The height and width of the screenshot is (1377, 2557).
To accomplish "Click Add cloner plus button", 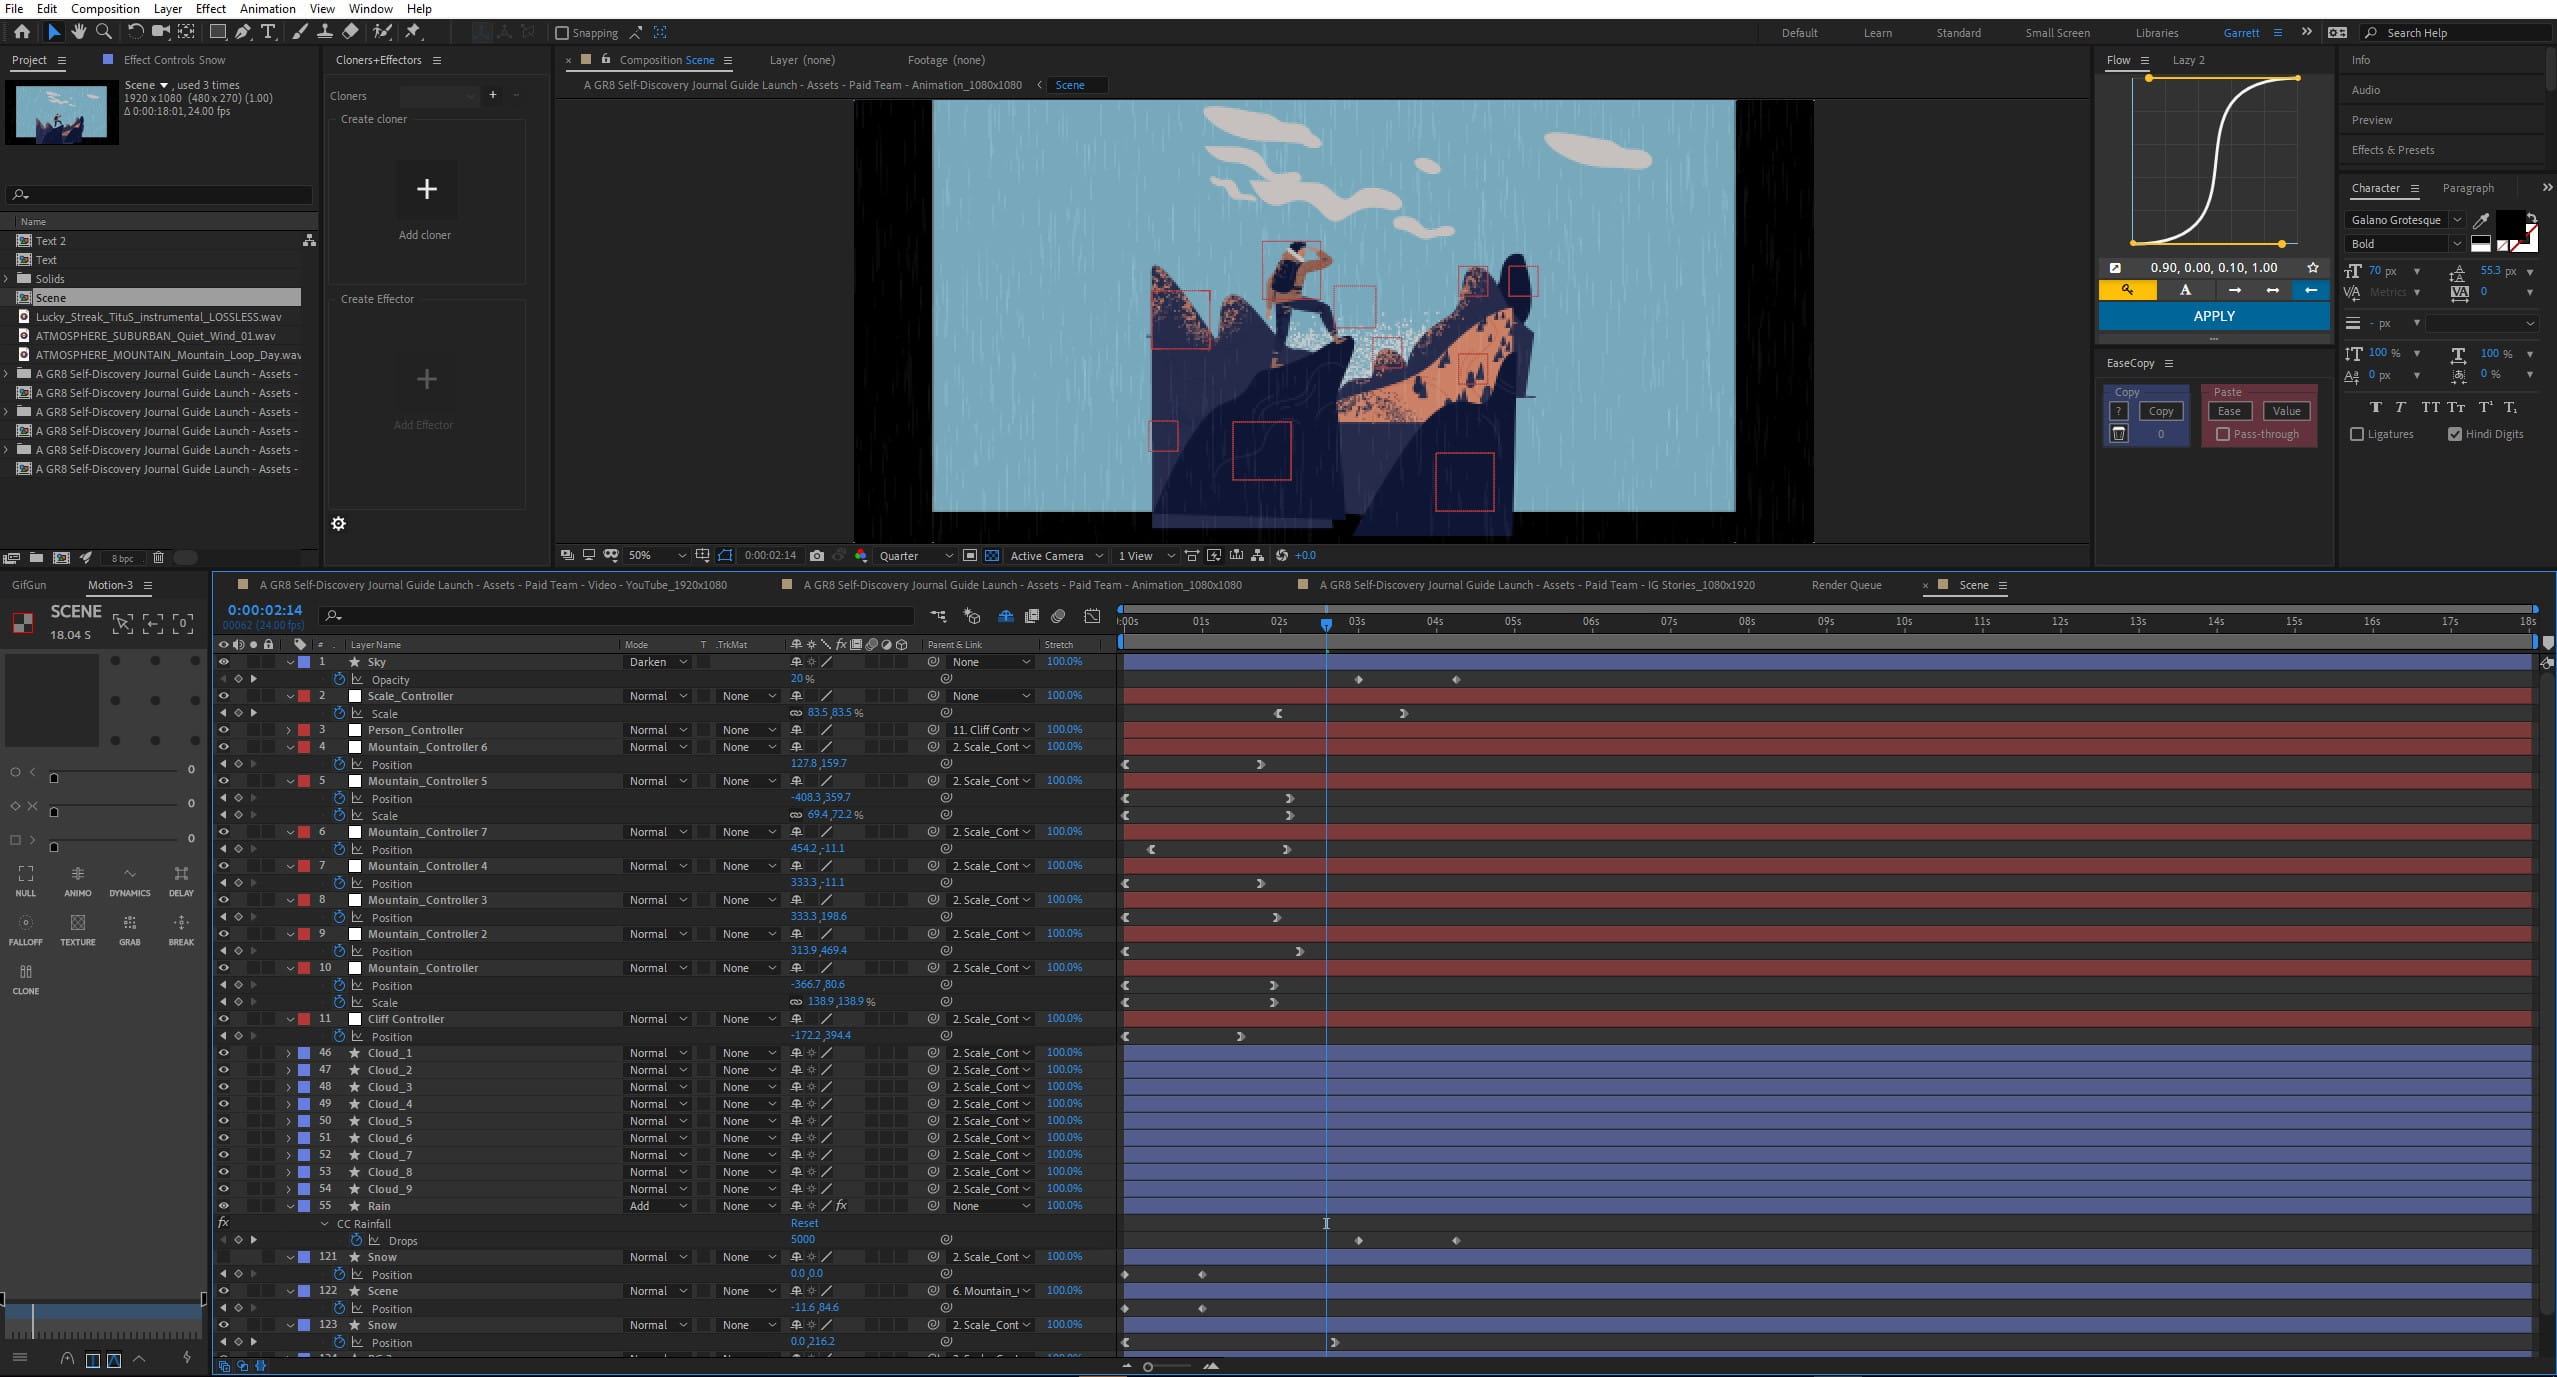I will 427,189.
